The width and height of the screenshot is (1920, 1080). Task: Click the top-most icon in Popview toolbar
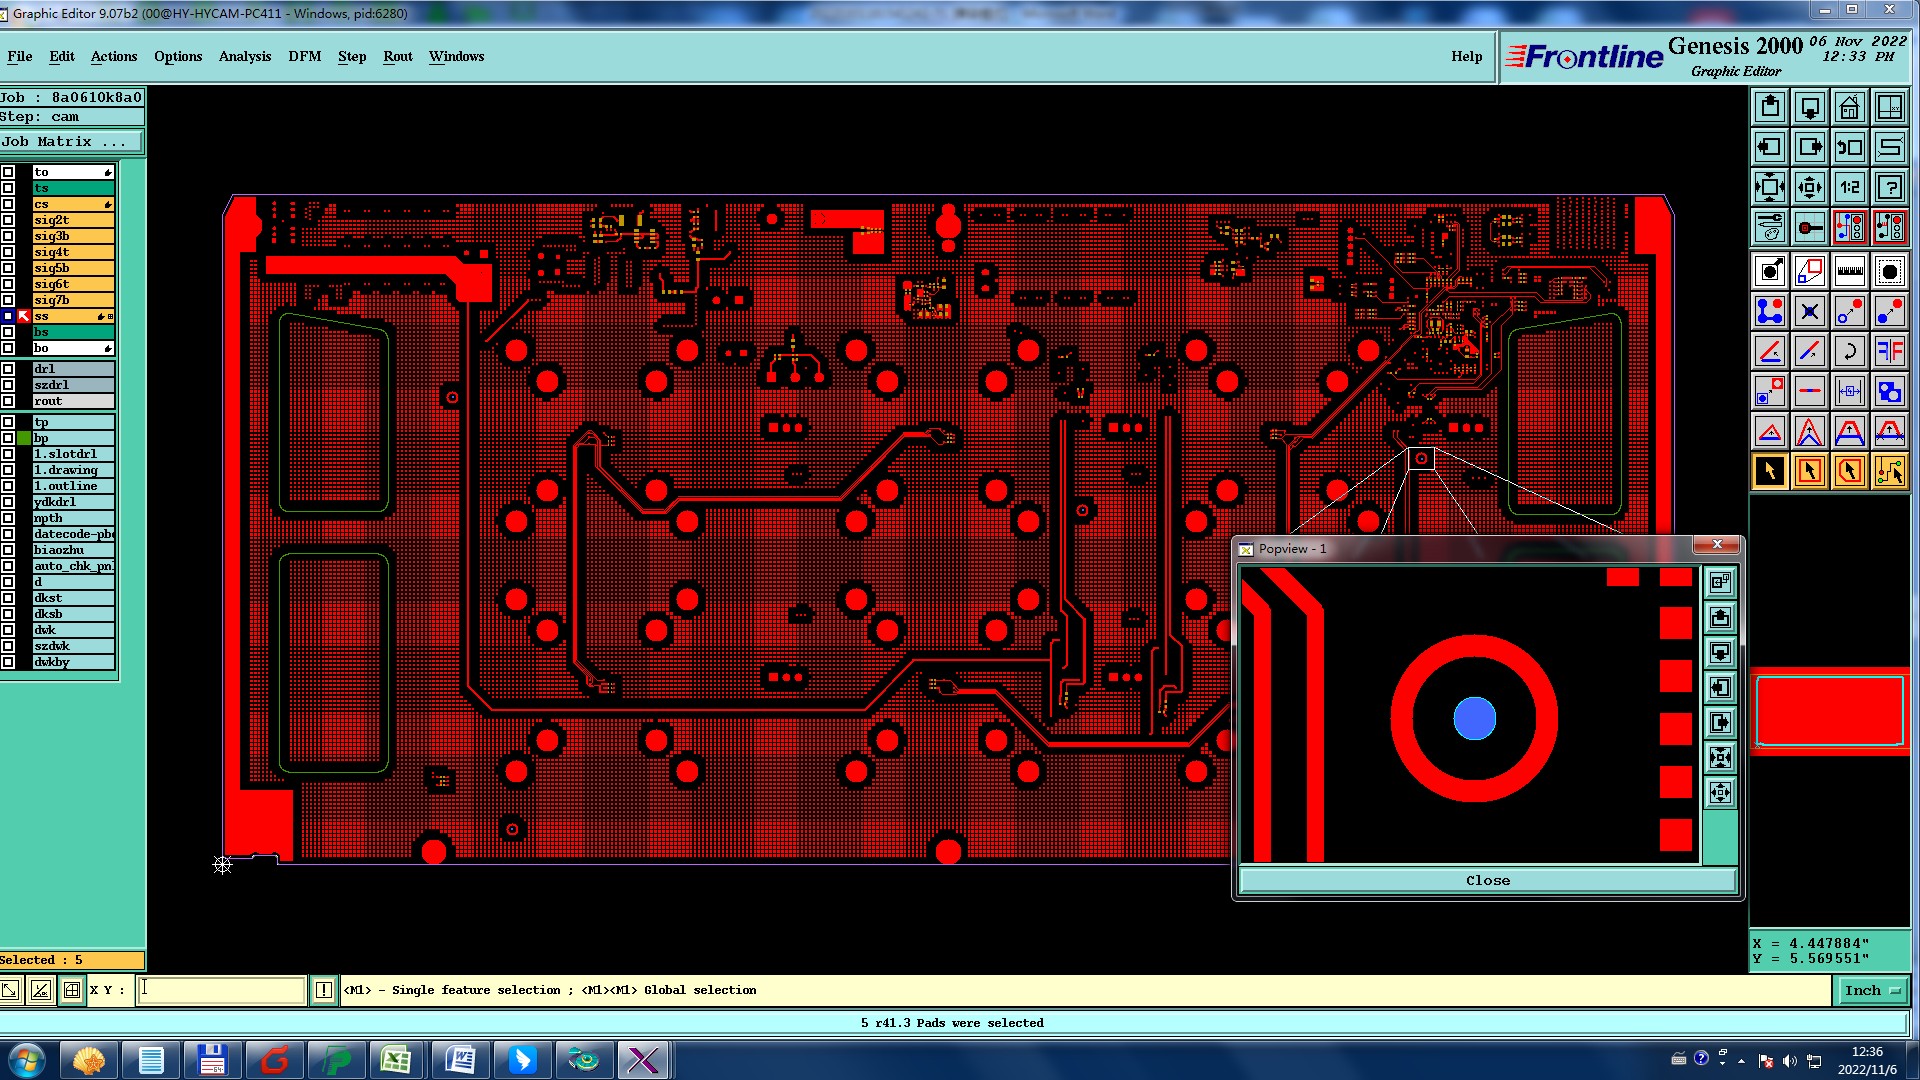click(1720, 582)
